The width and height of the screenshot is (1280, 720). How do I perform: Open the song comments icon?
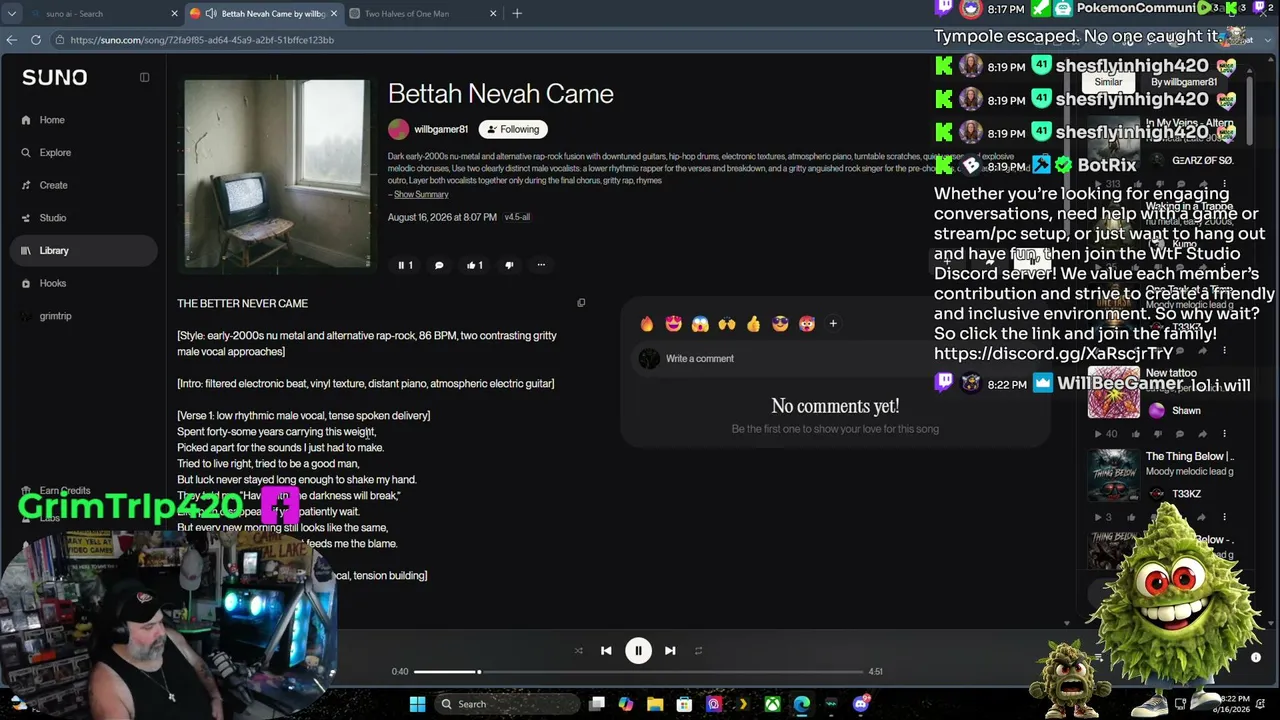(x=439, y=265)
